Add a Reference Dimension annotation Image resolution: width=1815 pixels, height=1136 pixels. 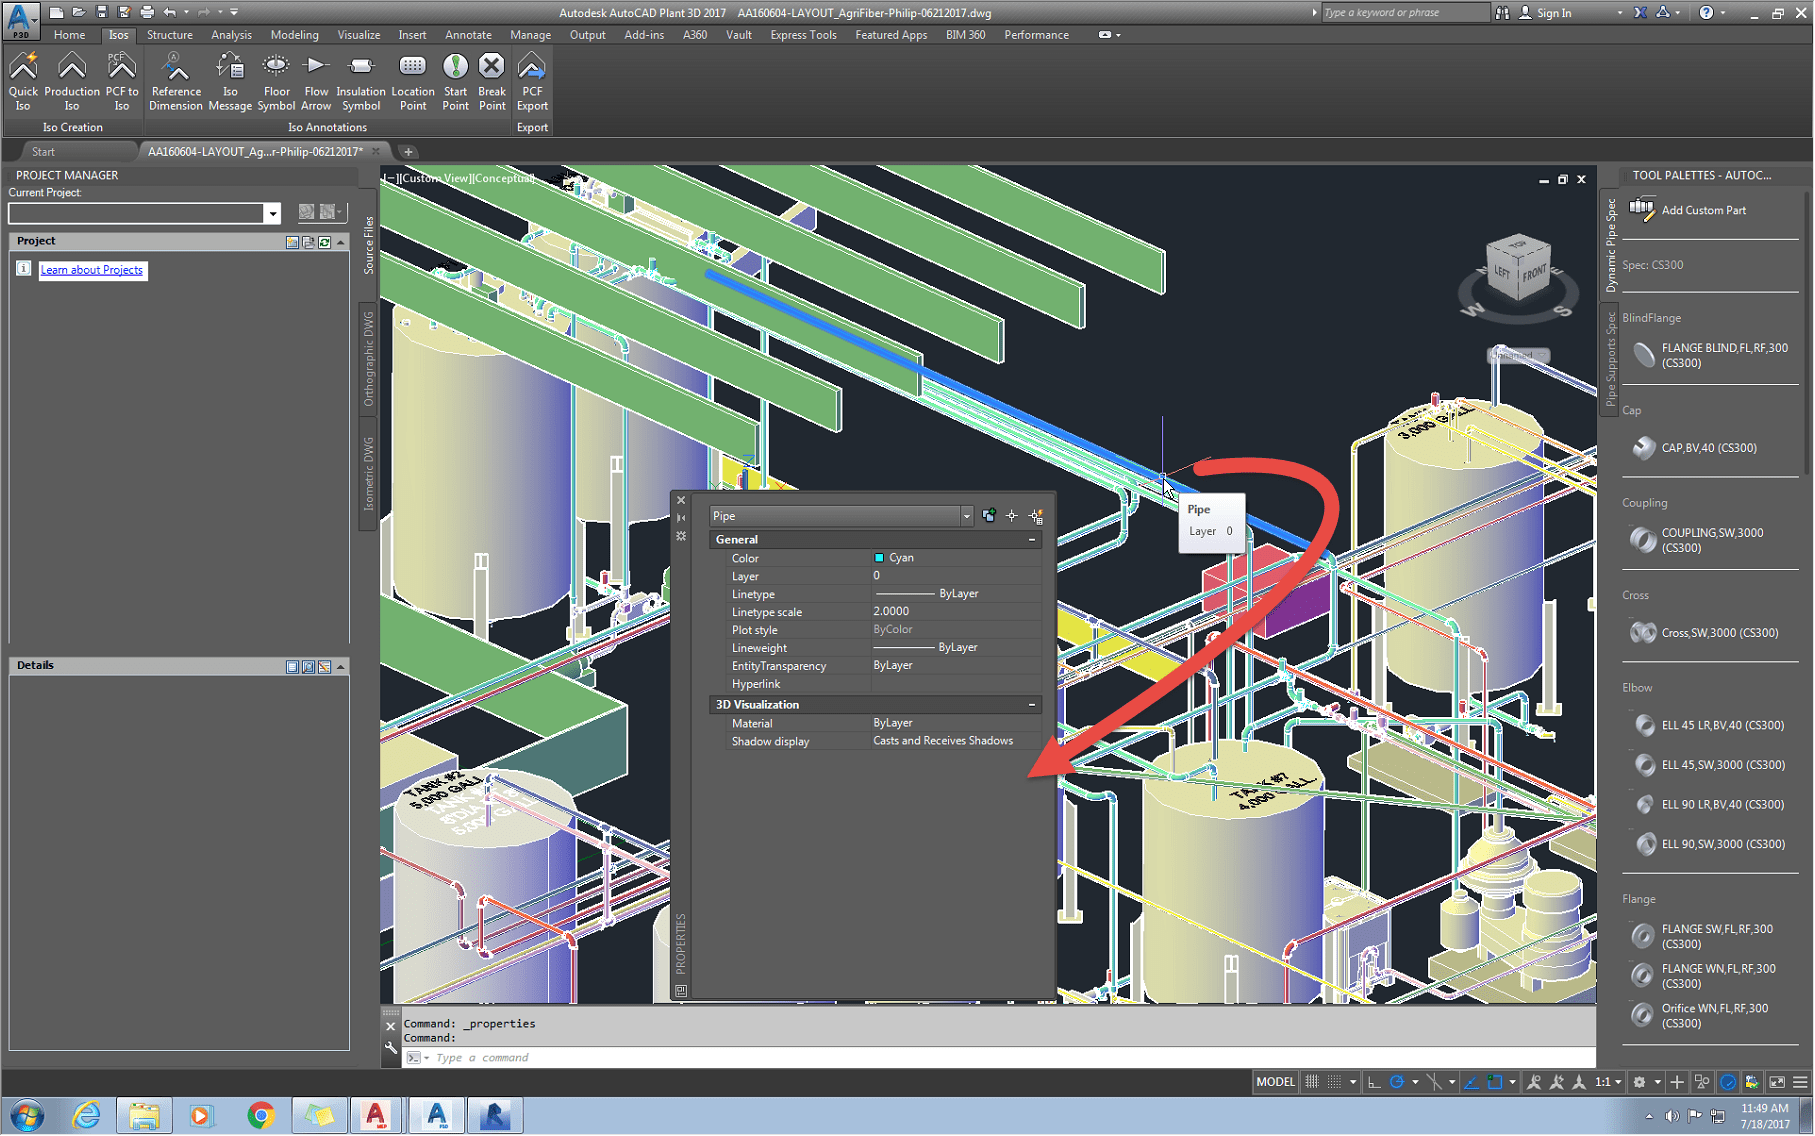pos(176,82)
